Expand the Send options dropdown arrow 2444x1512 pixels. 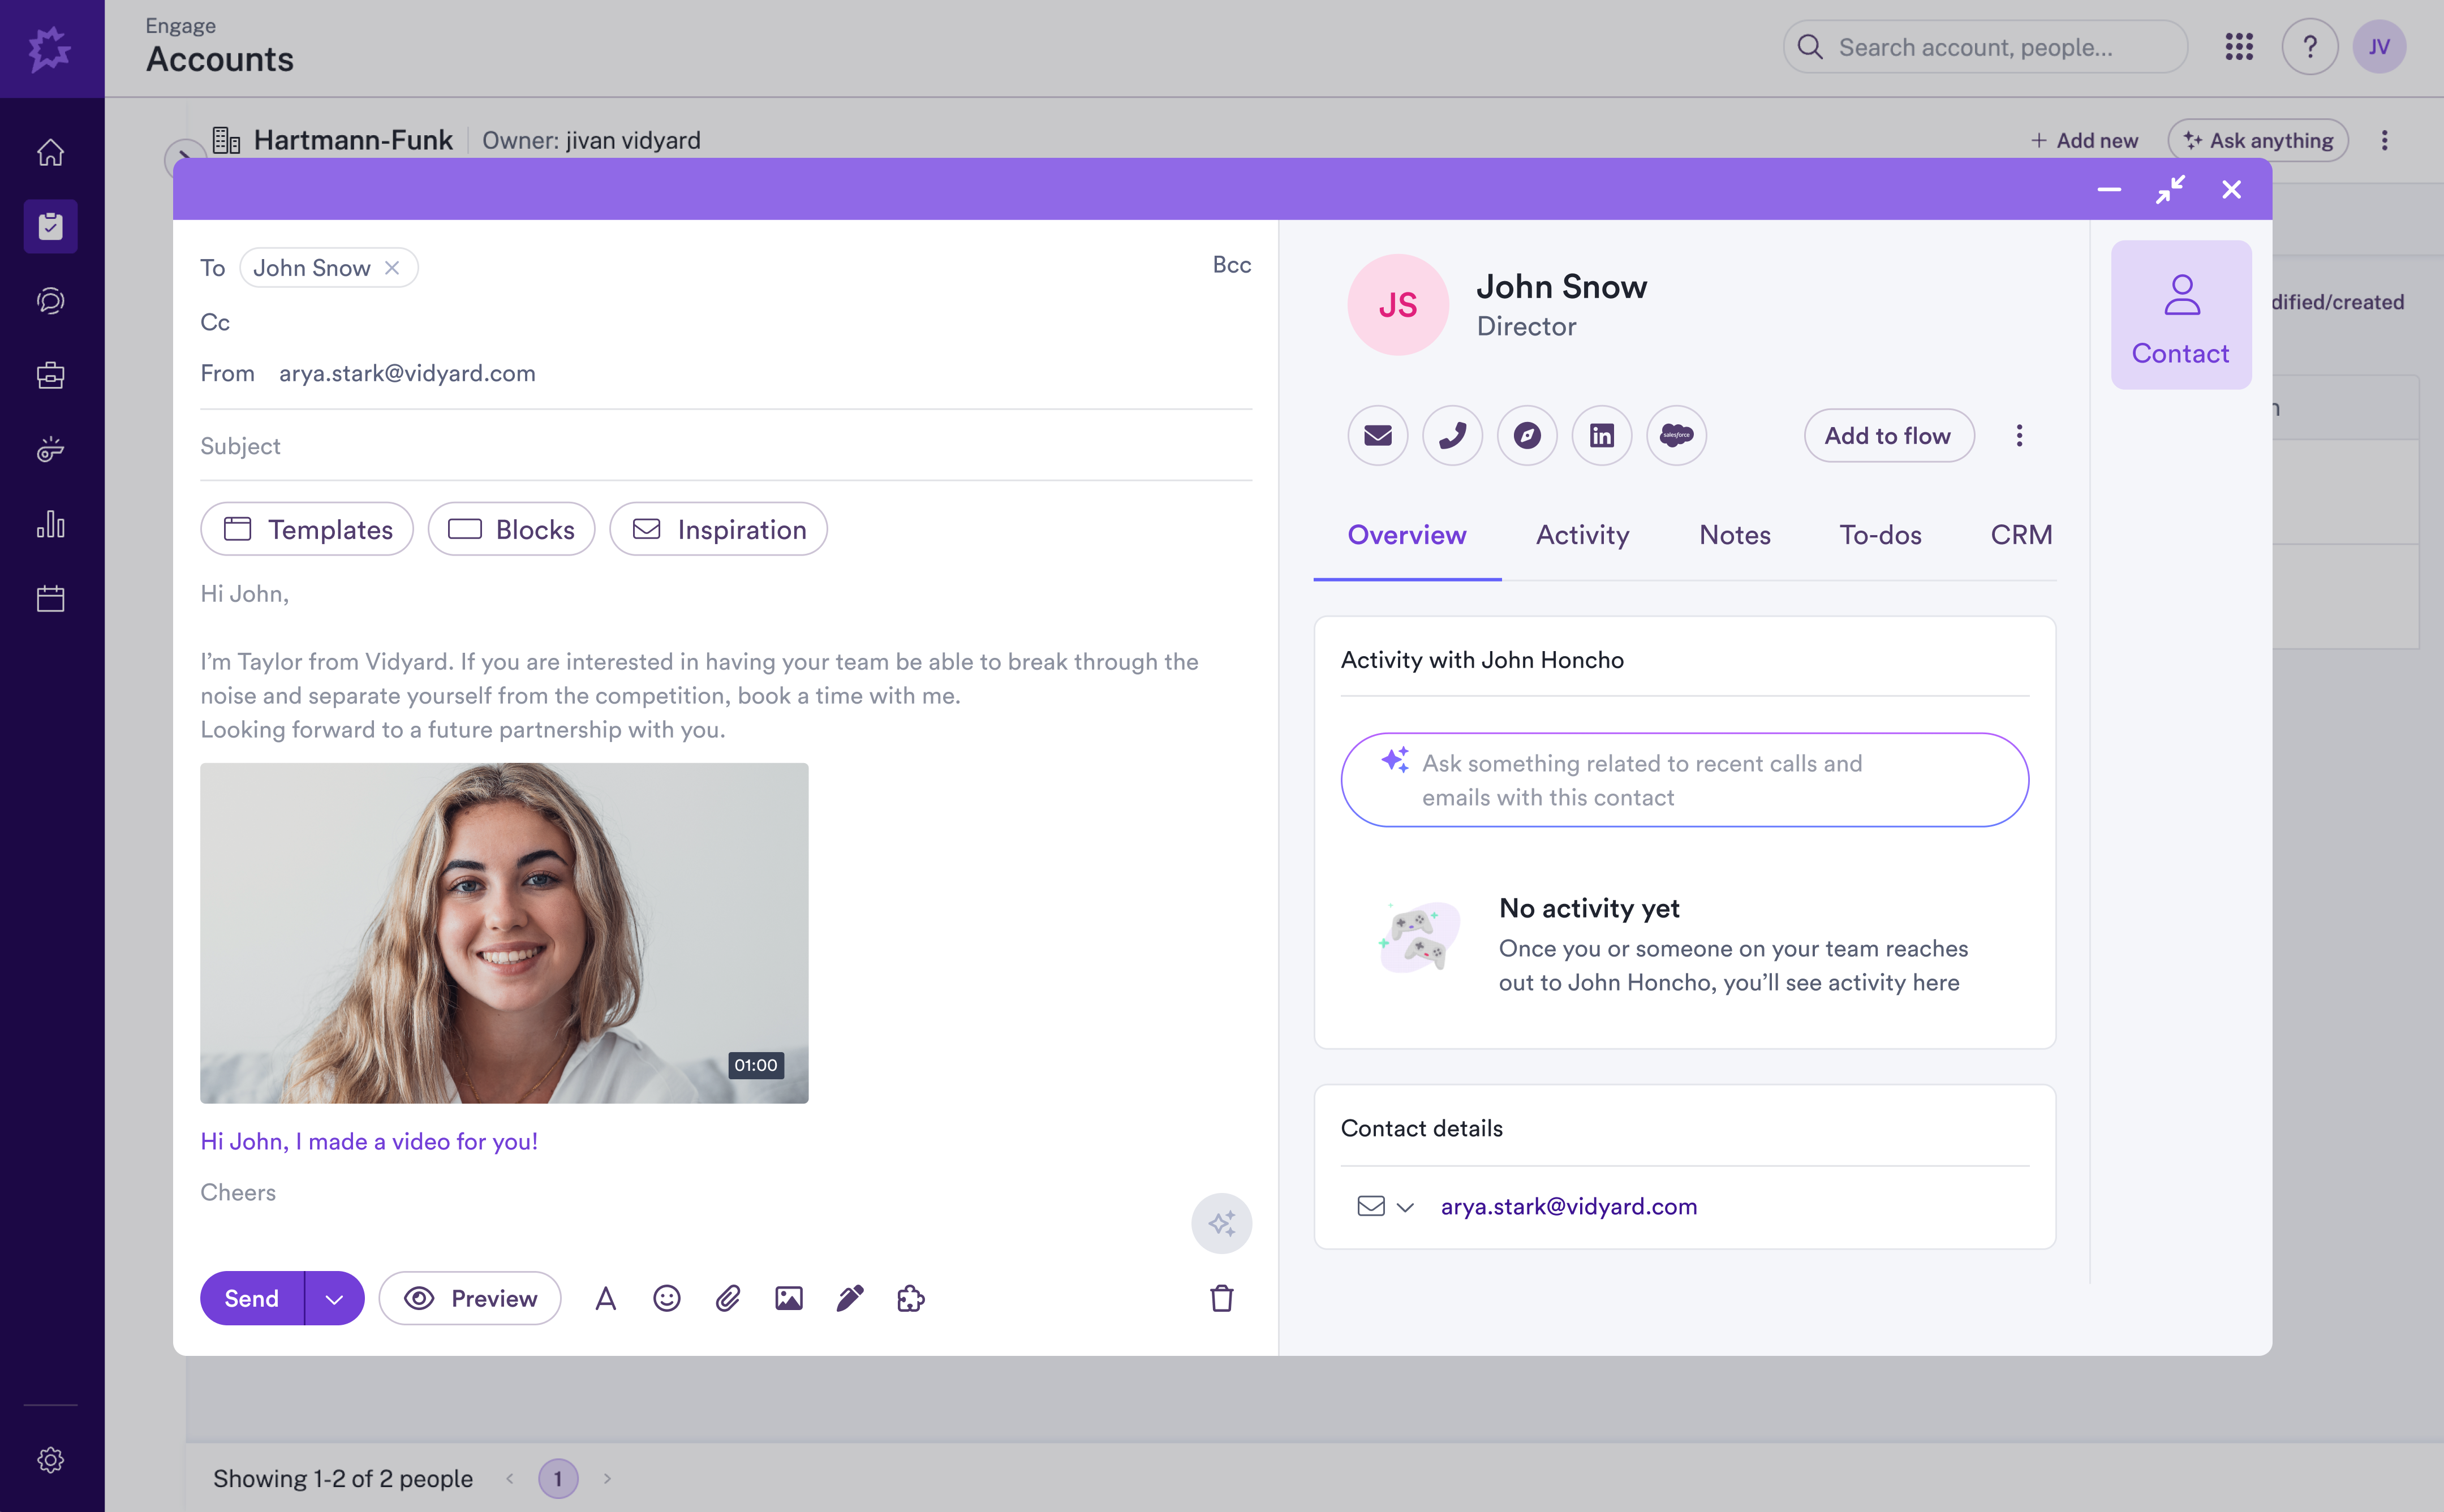pyautogui.click(x=335, y=1298)
